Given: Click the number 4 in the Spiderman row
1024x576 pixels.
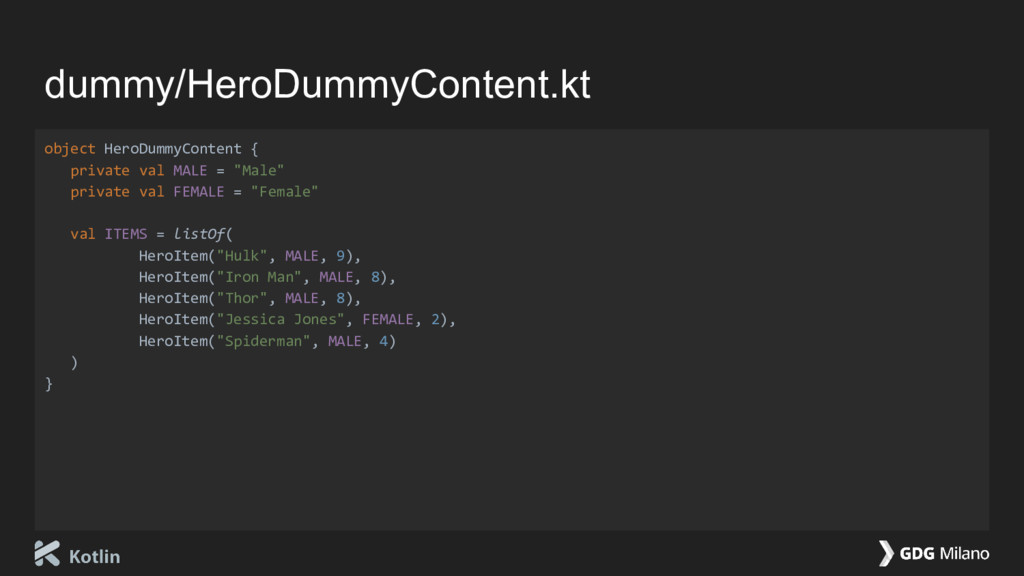Looking at the screenshot, I should pos(383,341).
